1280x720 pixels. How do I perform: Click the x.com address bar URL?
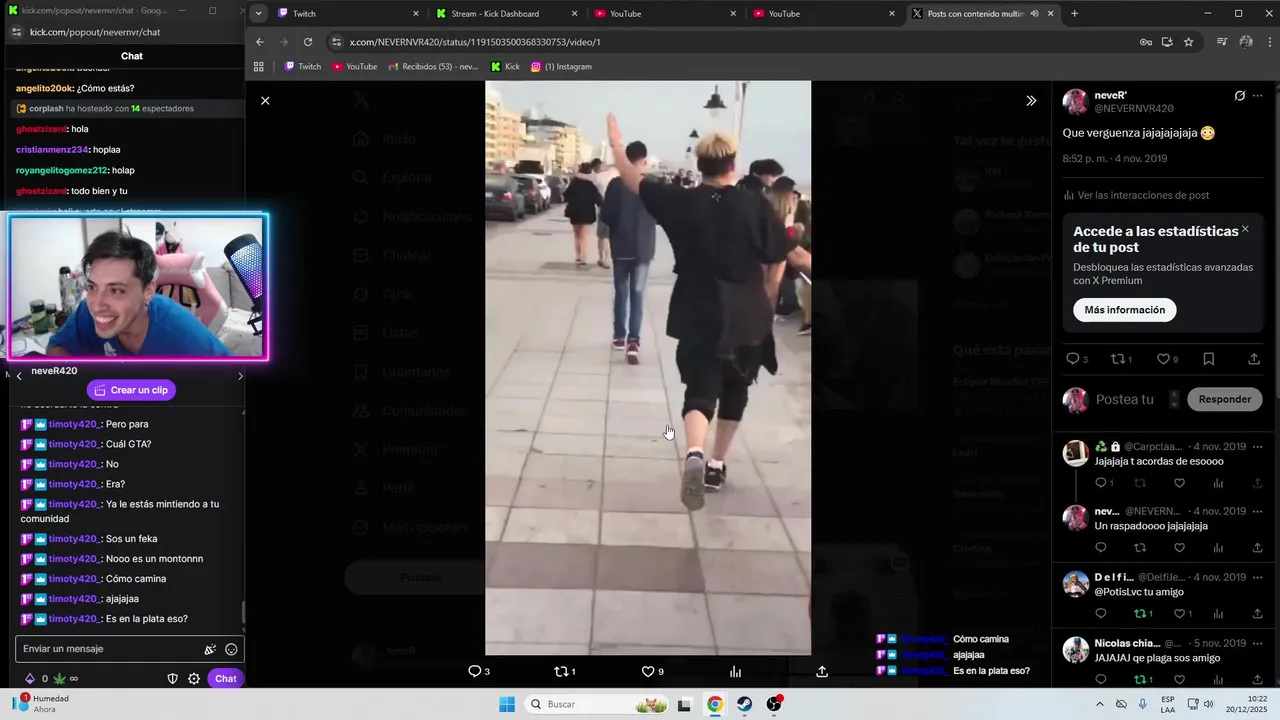[475, 42]
